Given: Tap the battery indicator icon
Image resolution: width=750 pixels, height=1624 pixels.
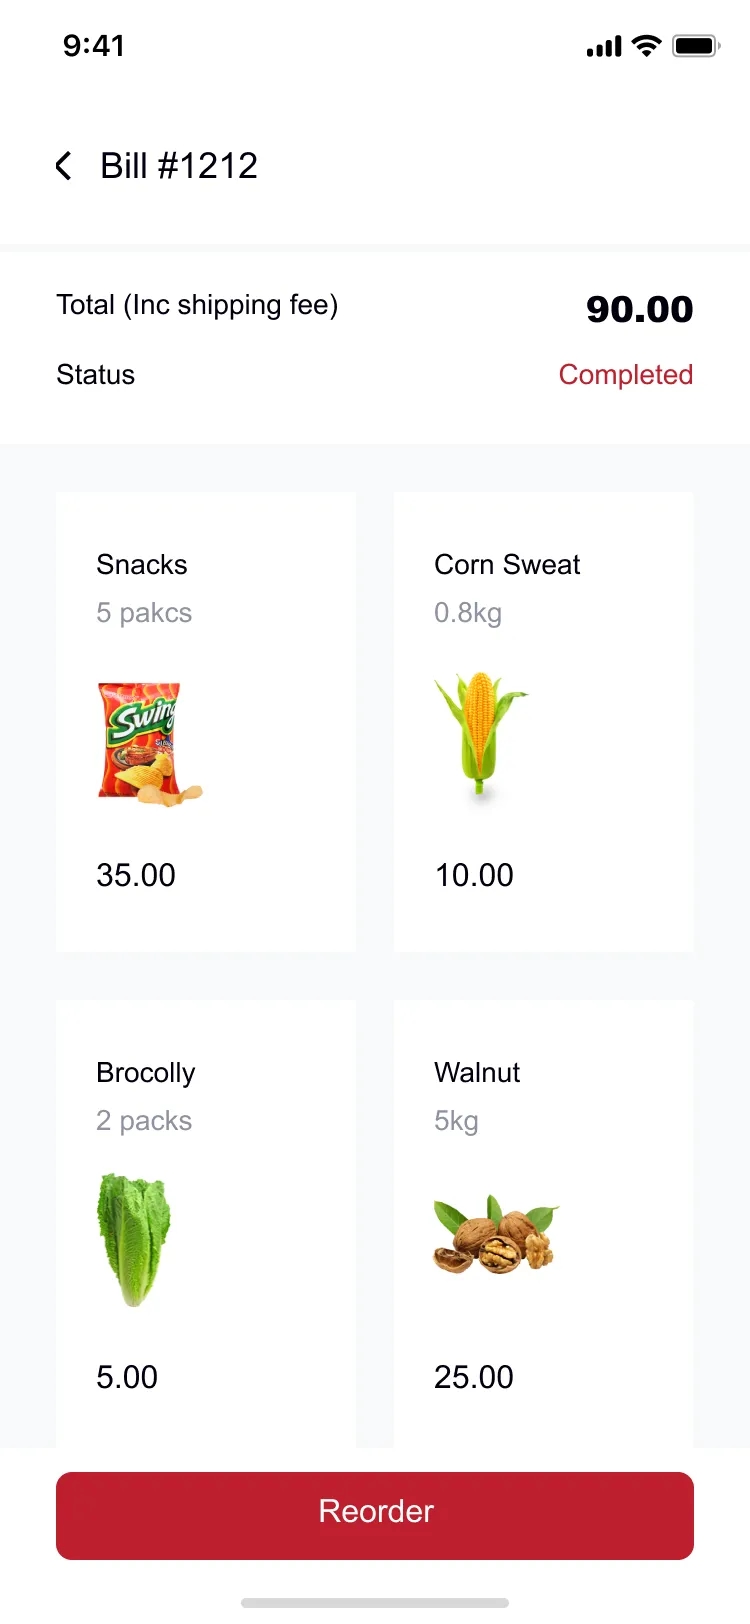Looking at the screenshot, I should click(x=697, y=46).
